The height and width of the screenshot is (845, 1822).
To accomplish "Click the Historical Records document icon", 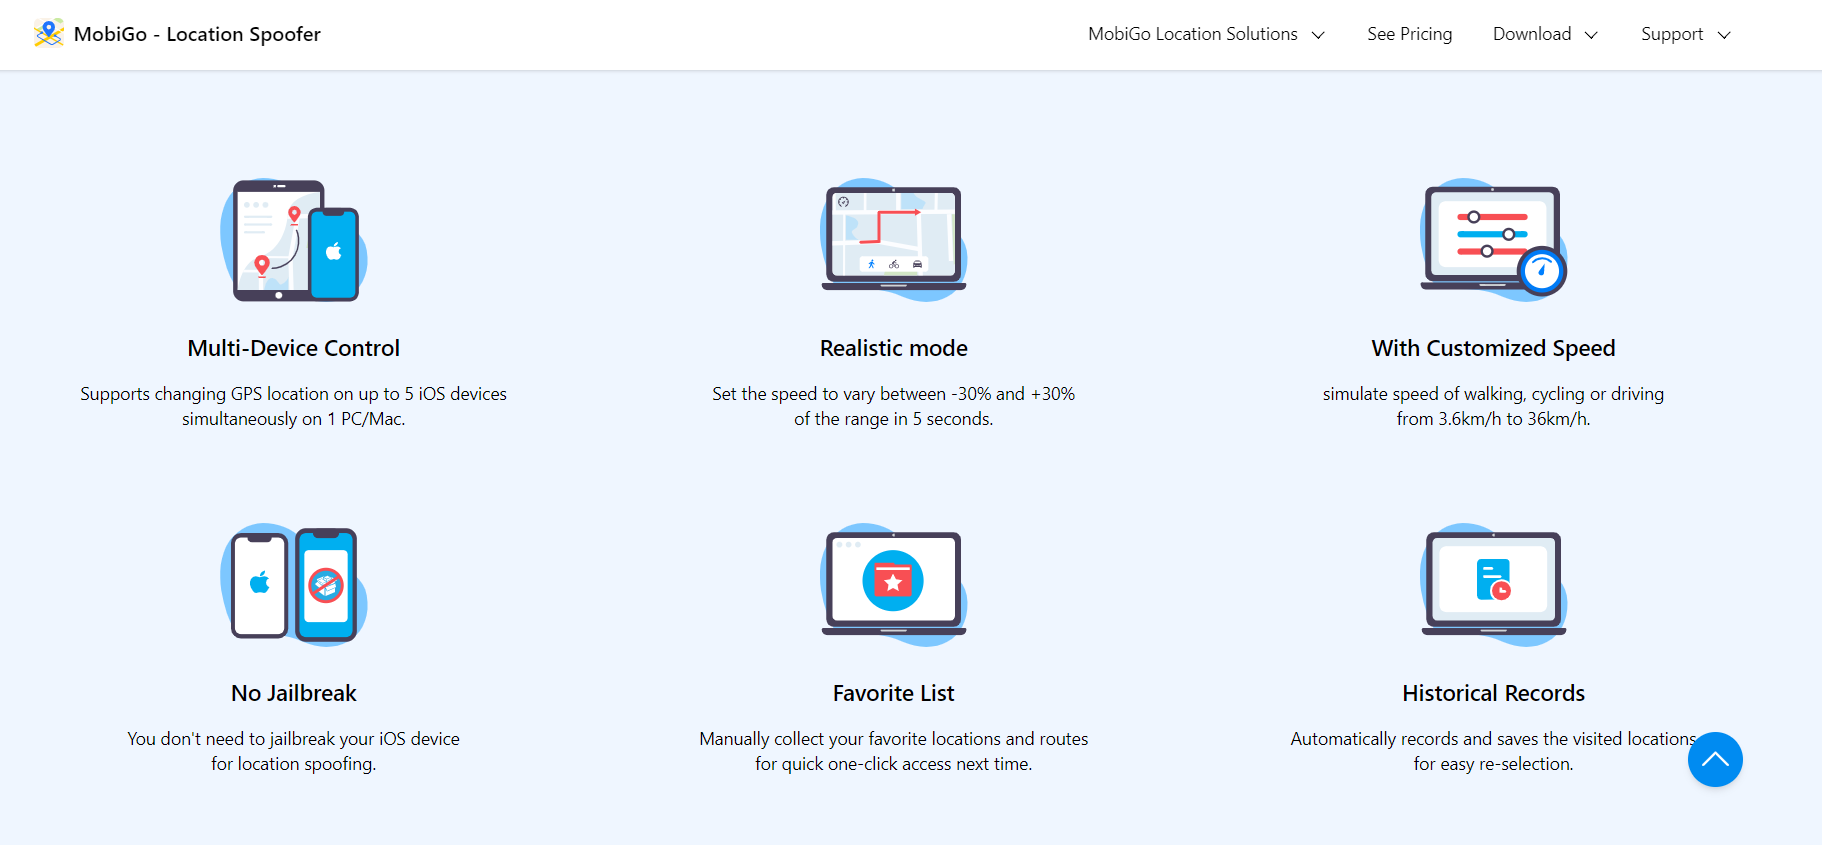I will pos(1494,585).
